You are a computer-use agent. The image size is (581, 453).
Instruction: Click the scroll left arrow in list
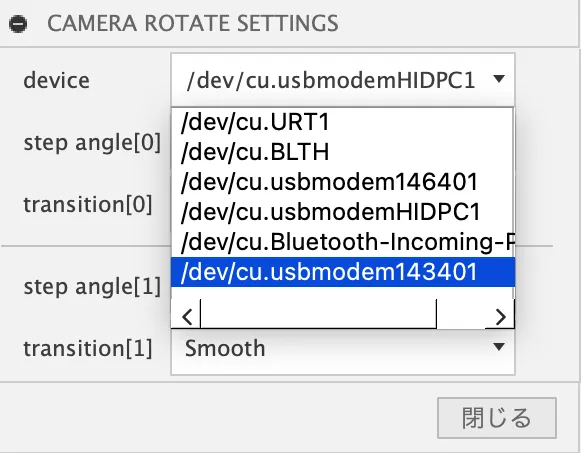coord(186,317)
